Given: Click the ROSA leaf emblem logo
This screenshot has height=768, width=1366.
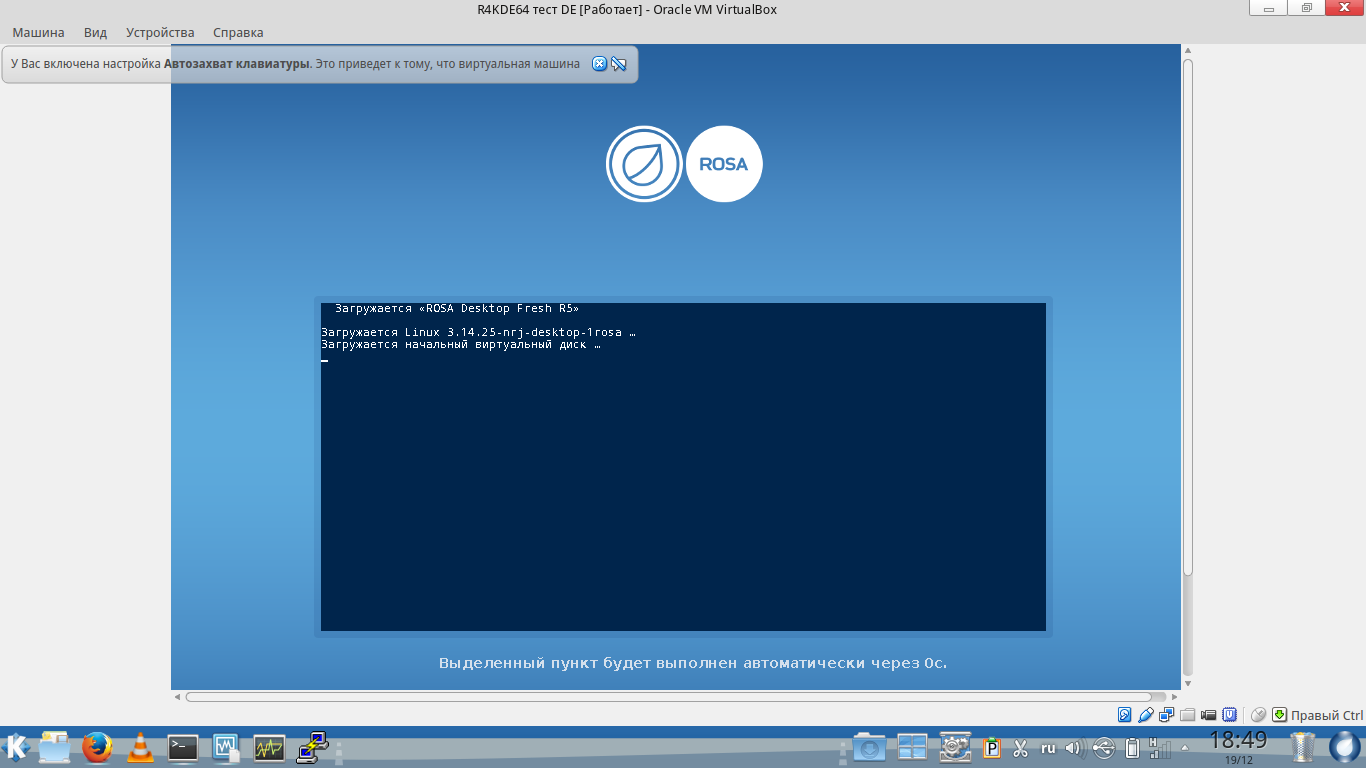Looking at the screenshot, I should pos(644,164).
